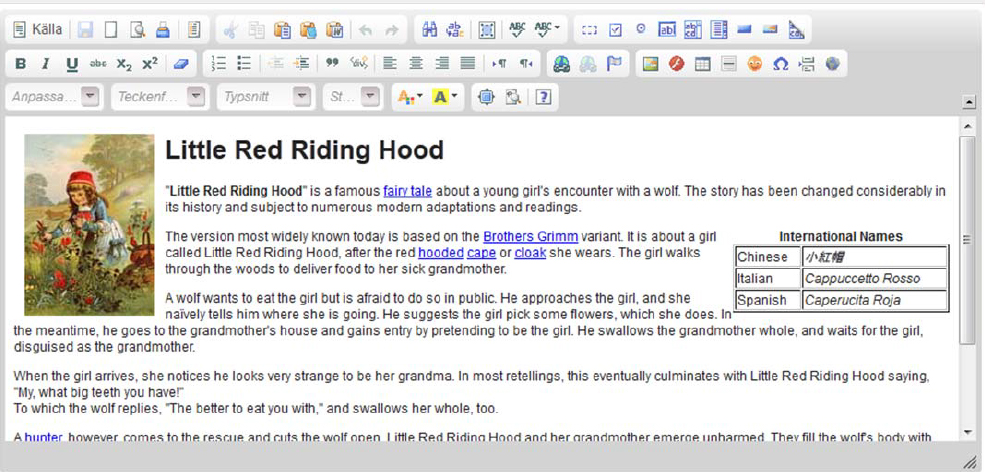Insert an image button
985x472 pixels.
pyautogui.click(x=770, y=30)
